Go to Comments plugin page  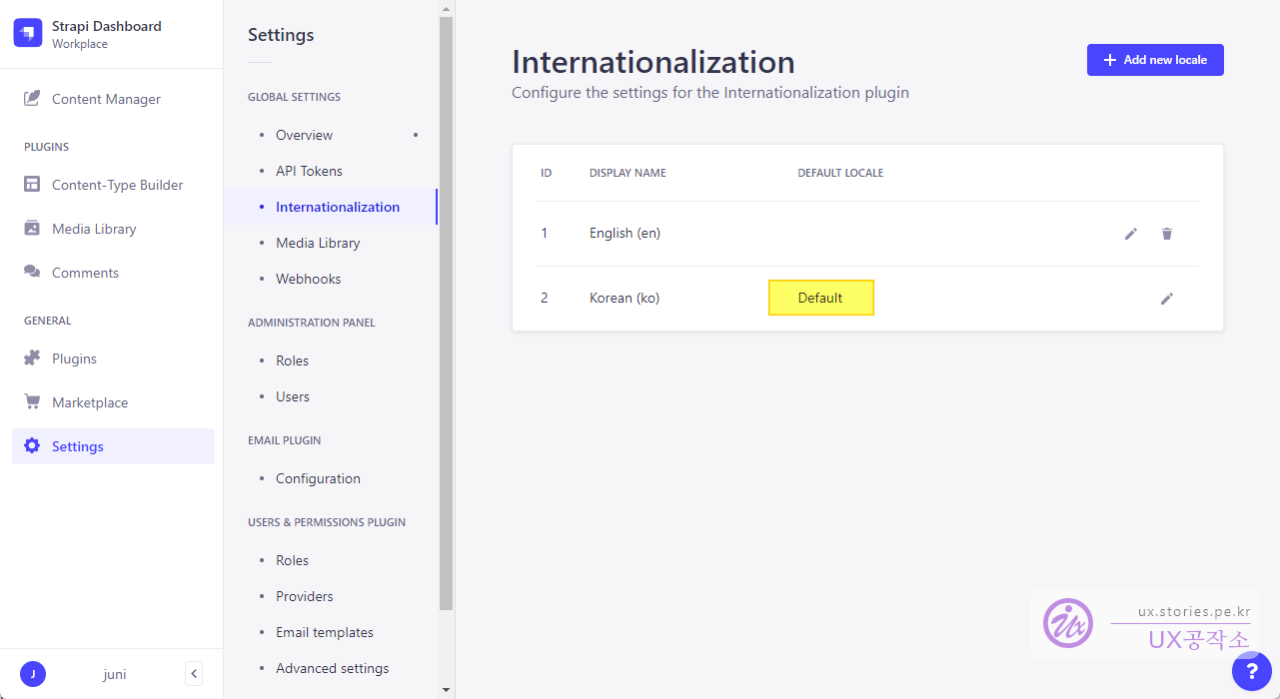(113, 273)
